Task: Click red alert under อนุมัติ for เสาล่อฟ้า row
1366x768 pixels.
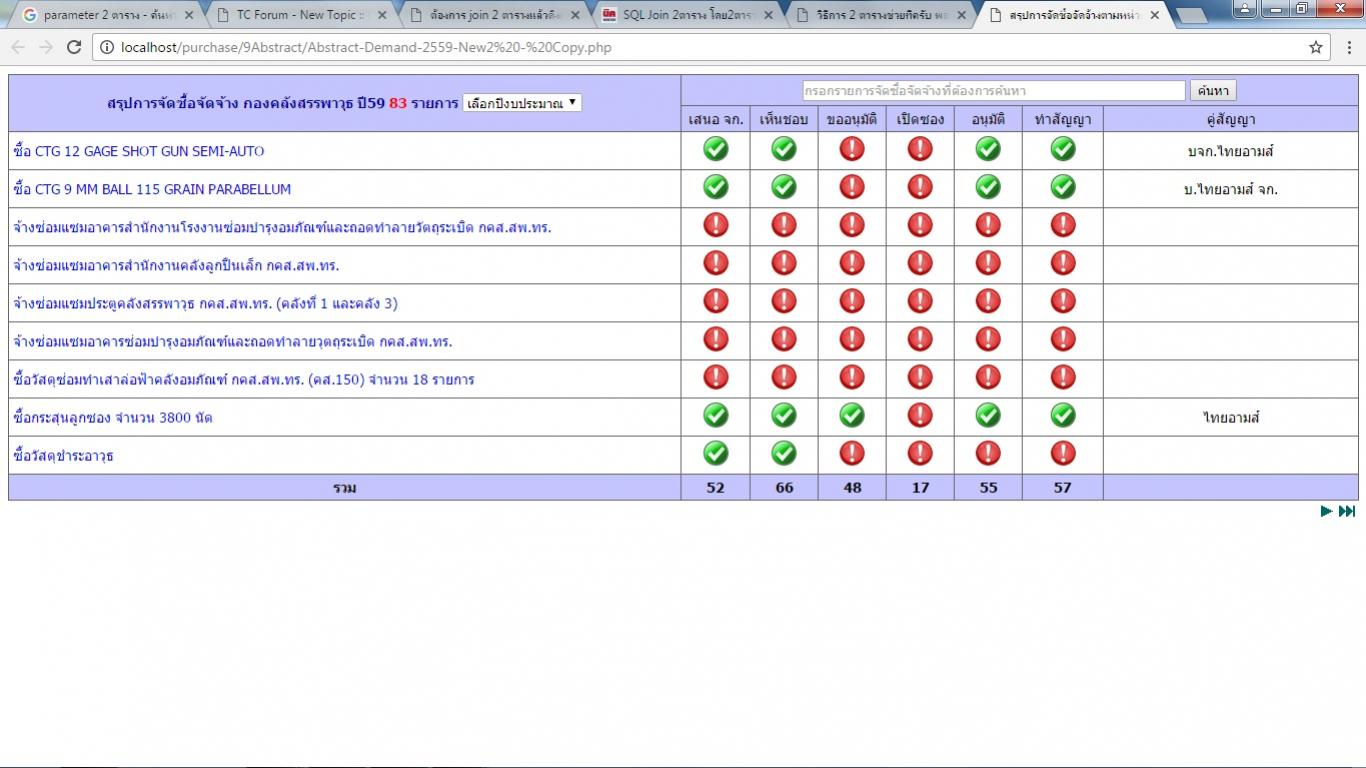Action: pyautogui.click(x=988, y=377)
